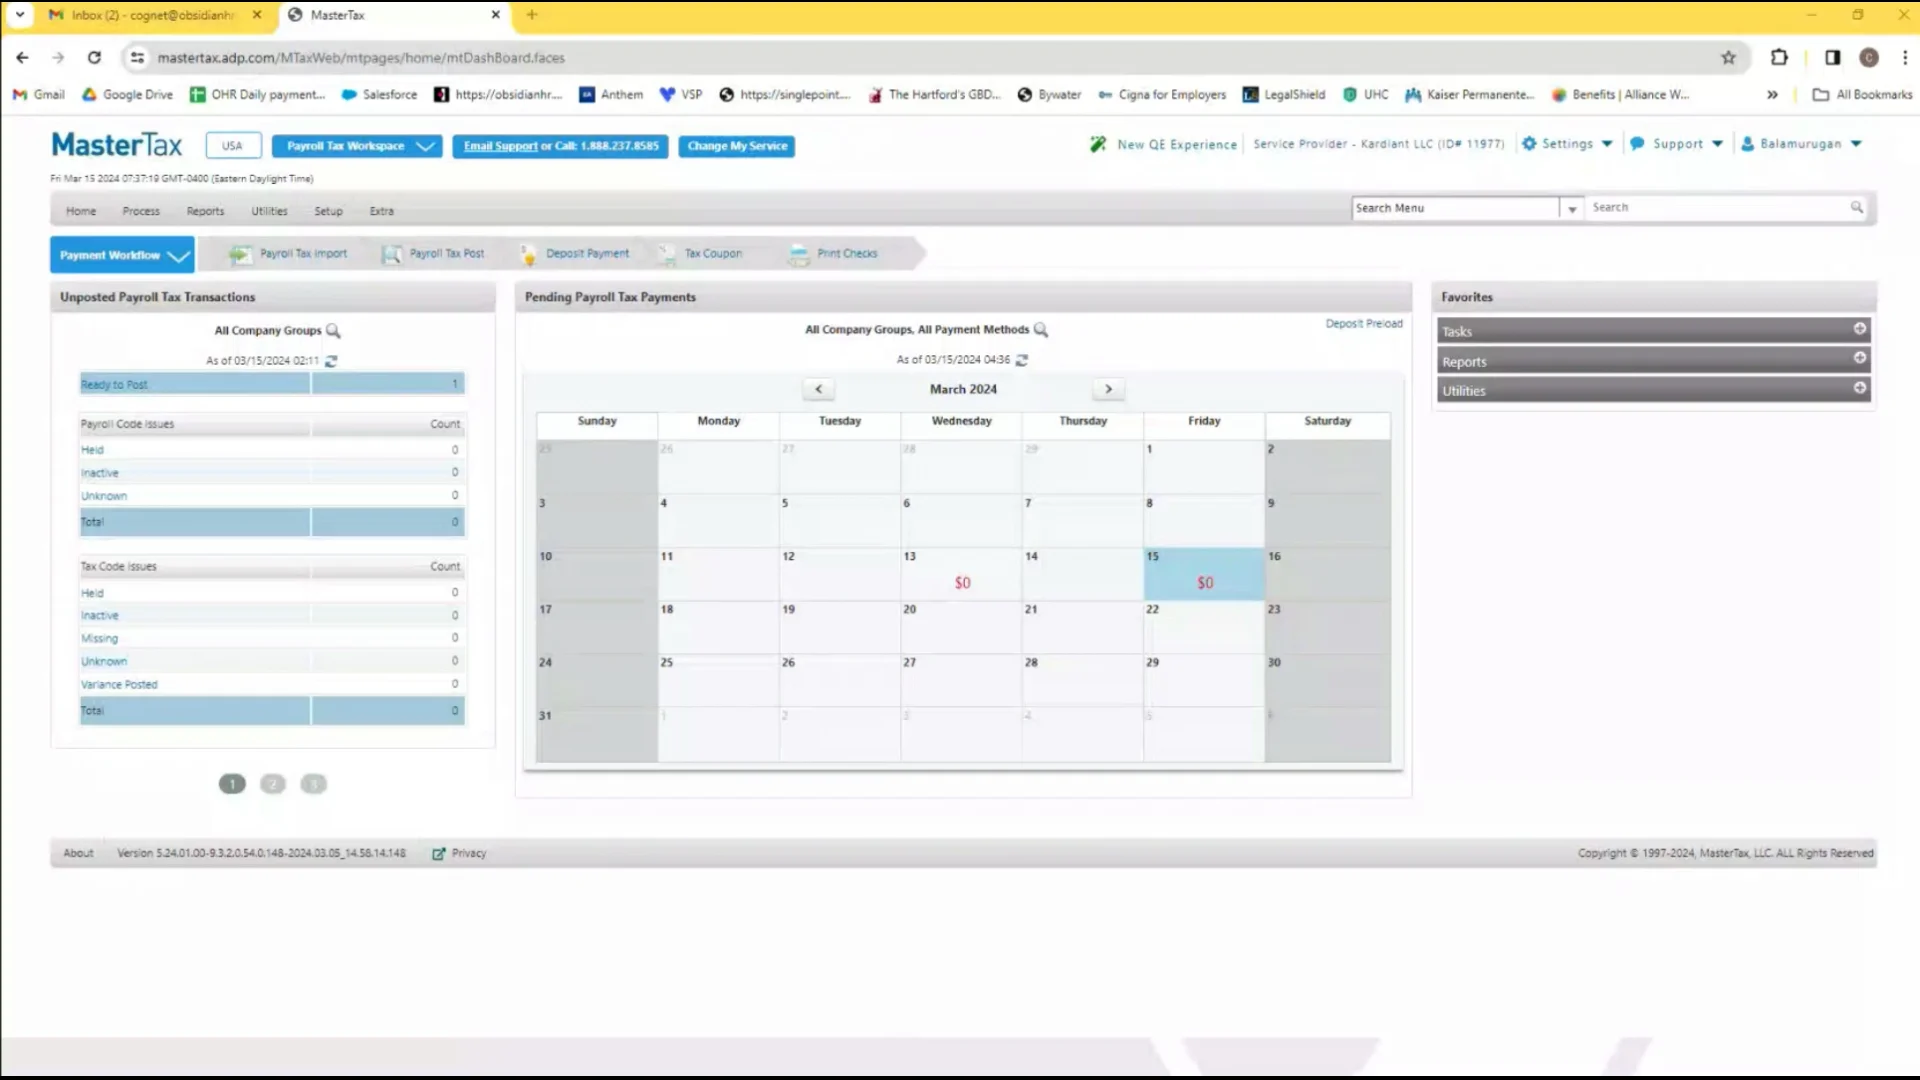Open the Deposit Payment workflow step
The width and height of the screenshot is (1920, 1080).
575,254
